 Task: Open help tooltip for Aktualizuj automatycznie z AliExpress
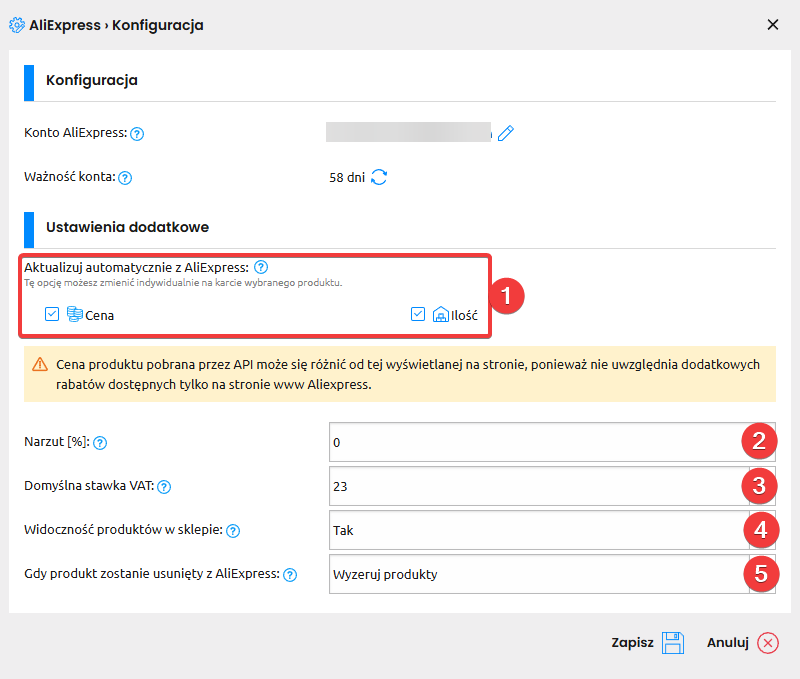tap(260, 267)
